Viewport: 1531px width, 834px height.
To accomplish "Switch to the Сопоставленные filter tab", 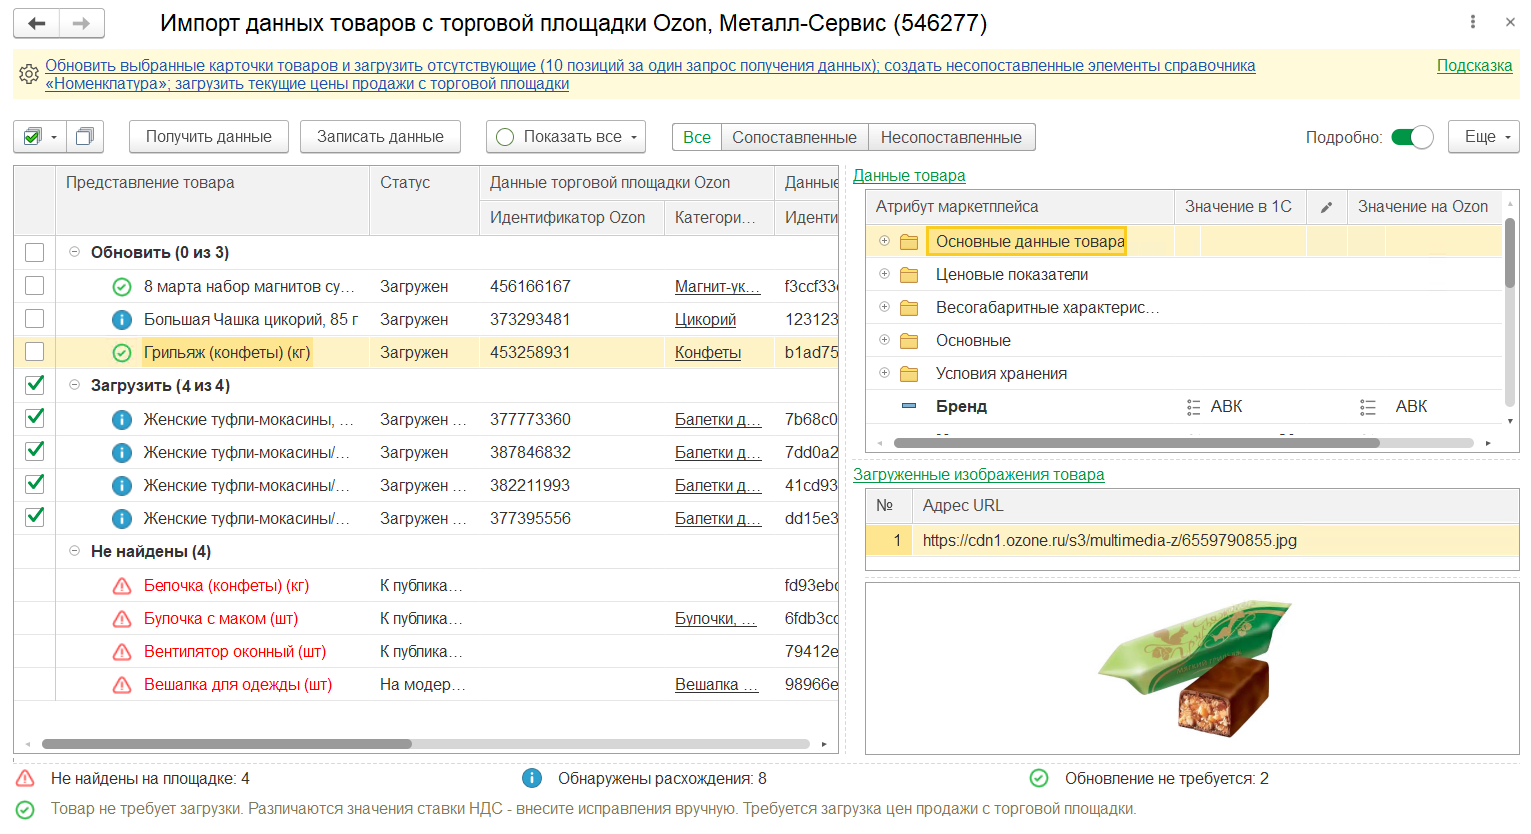I will (x=794, y=137).
